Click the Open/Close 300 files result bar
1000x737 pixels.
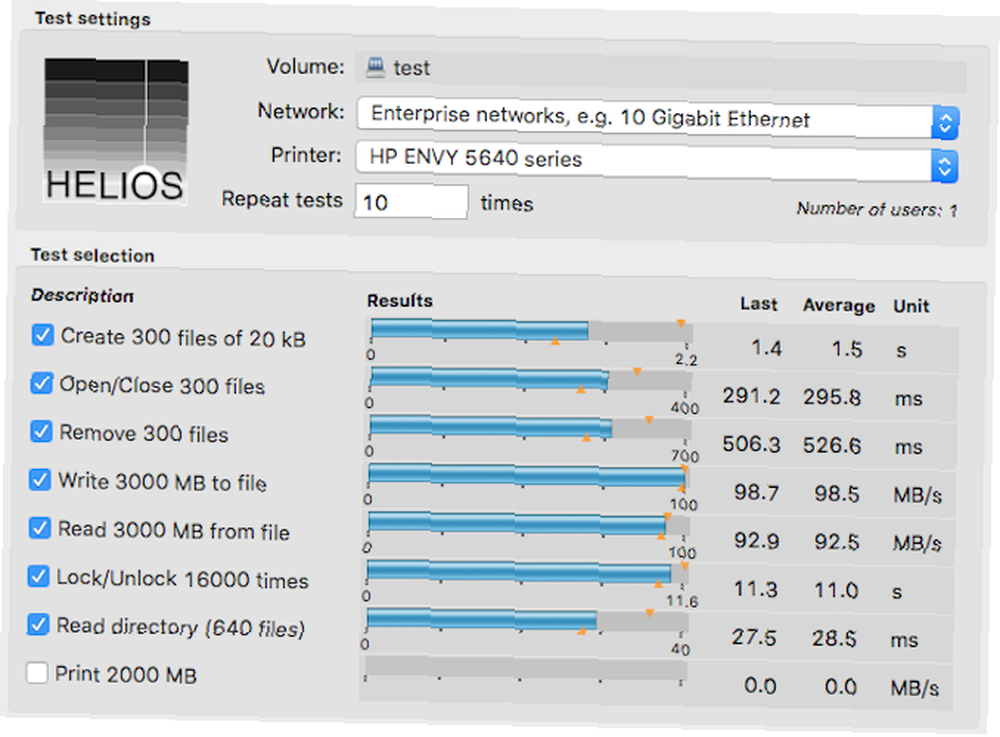530,380
